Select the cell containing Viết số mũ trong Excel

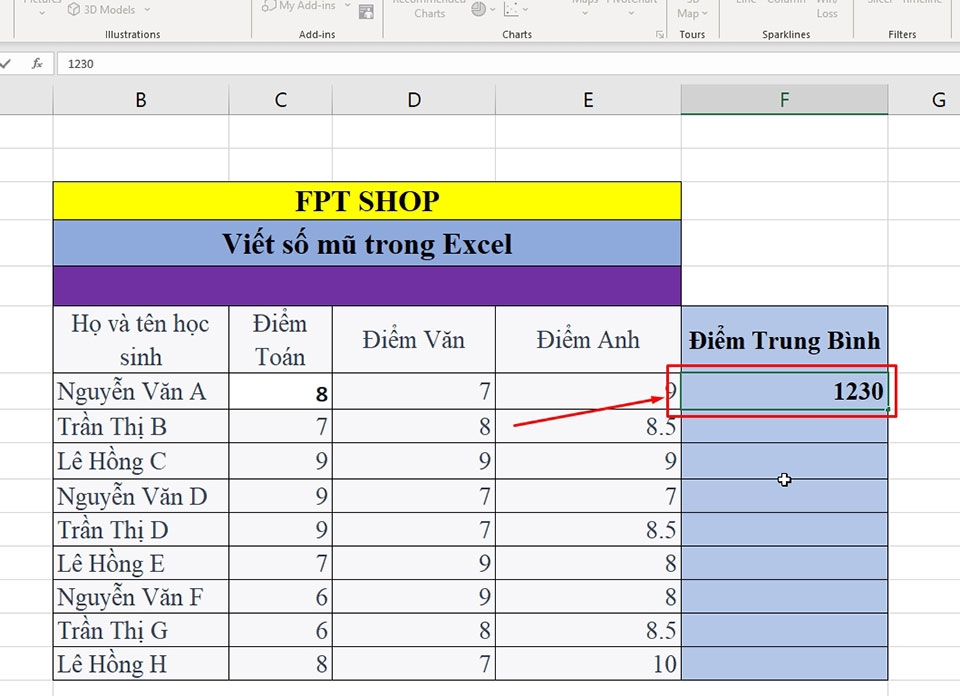click(x=367, y=243)
